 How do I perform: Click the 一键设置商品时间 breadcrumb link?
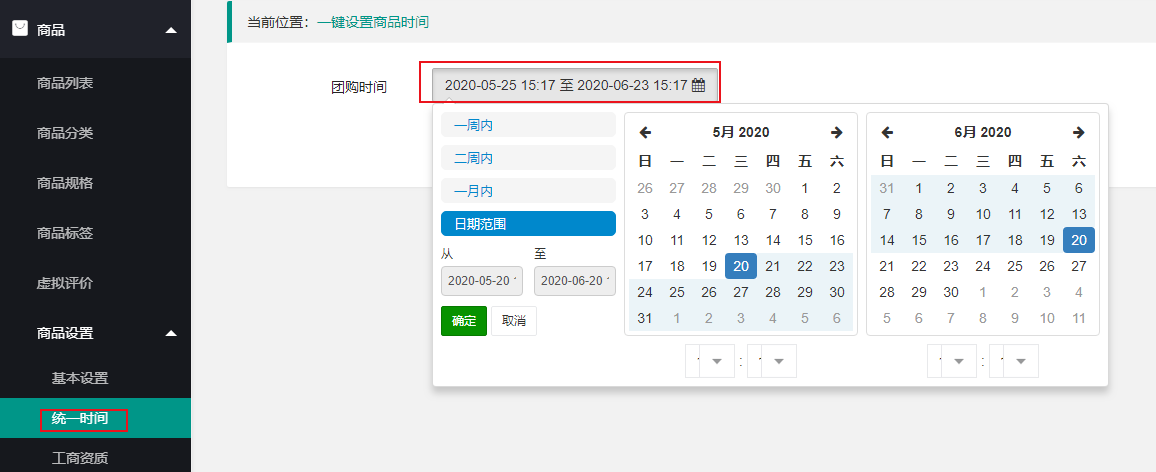[x=373, y=22]
